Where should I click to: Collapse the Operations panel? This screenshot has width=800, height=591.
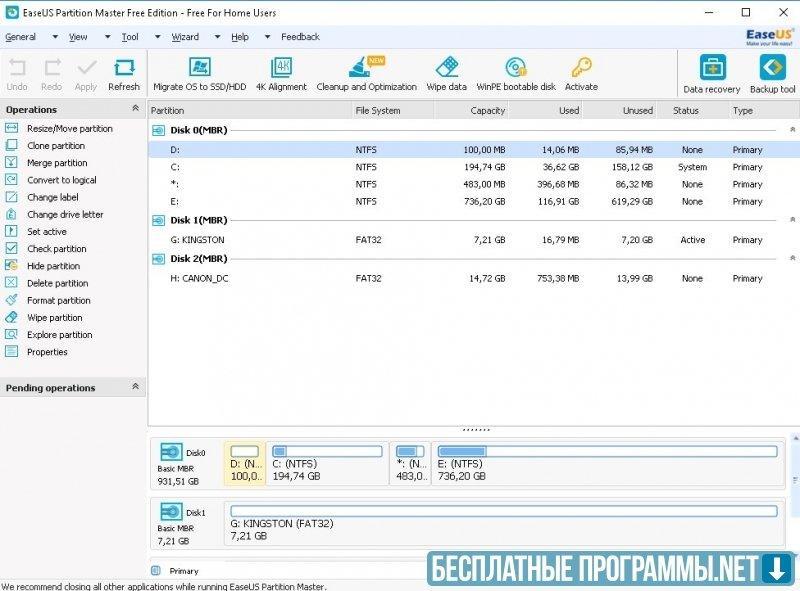[136, 108]
